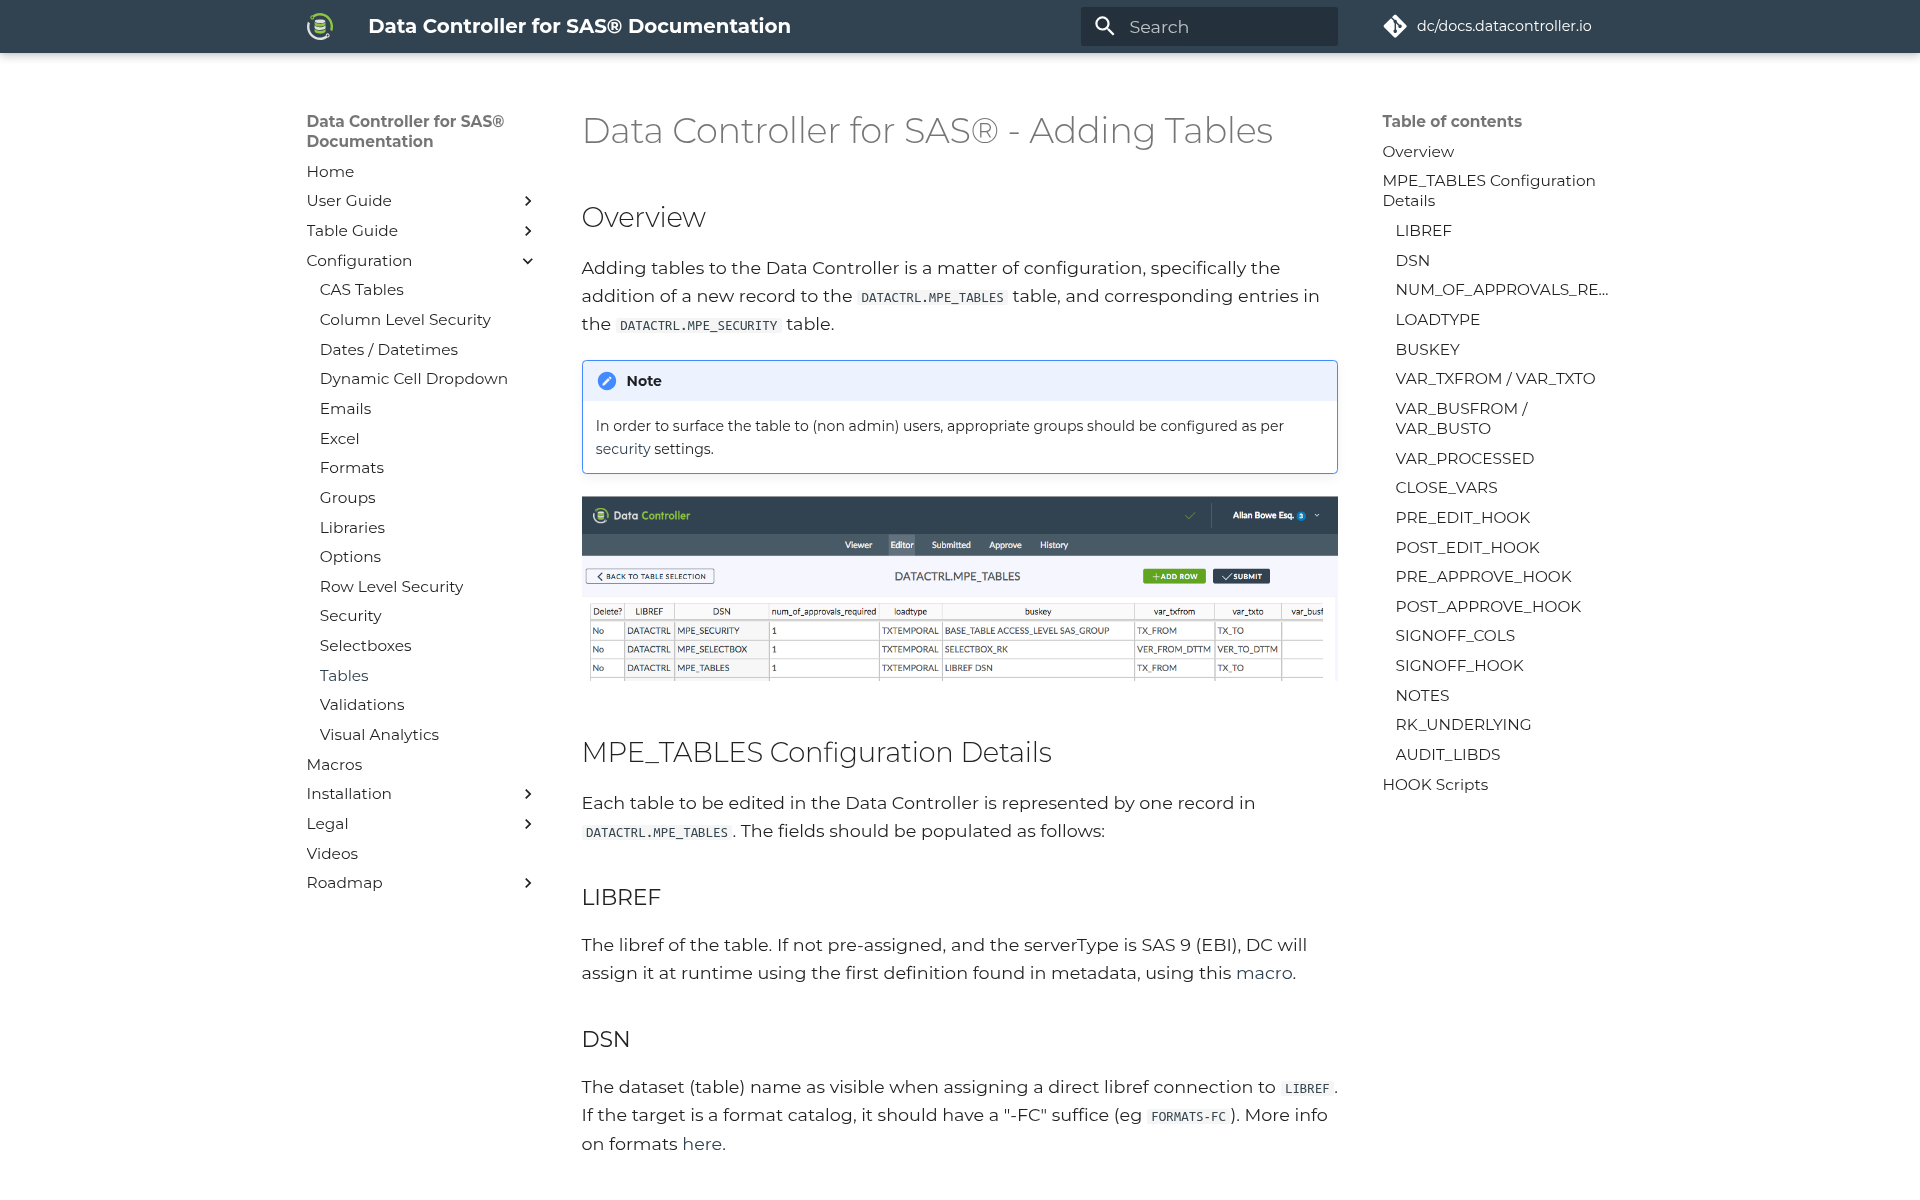Open the Emails page
This screenshot has width=1920, height=1200.
(345, 409)
